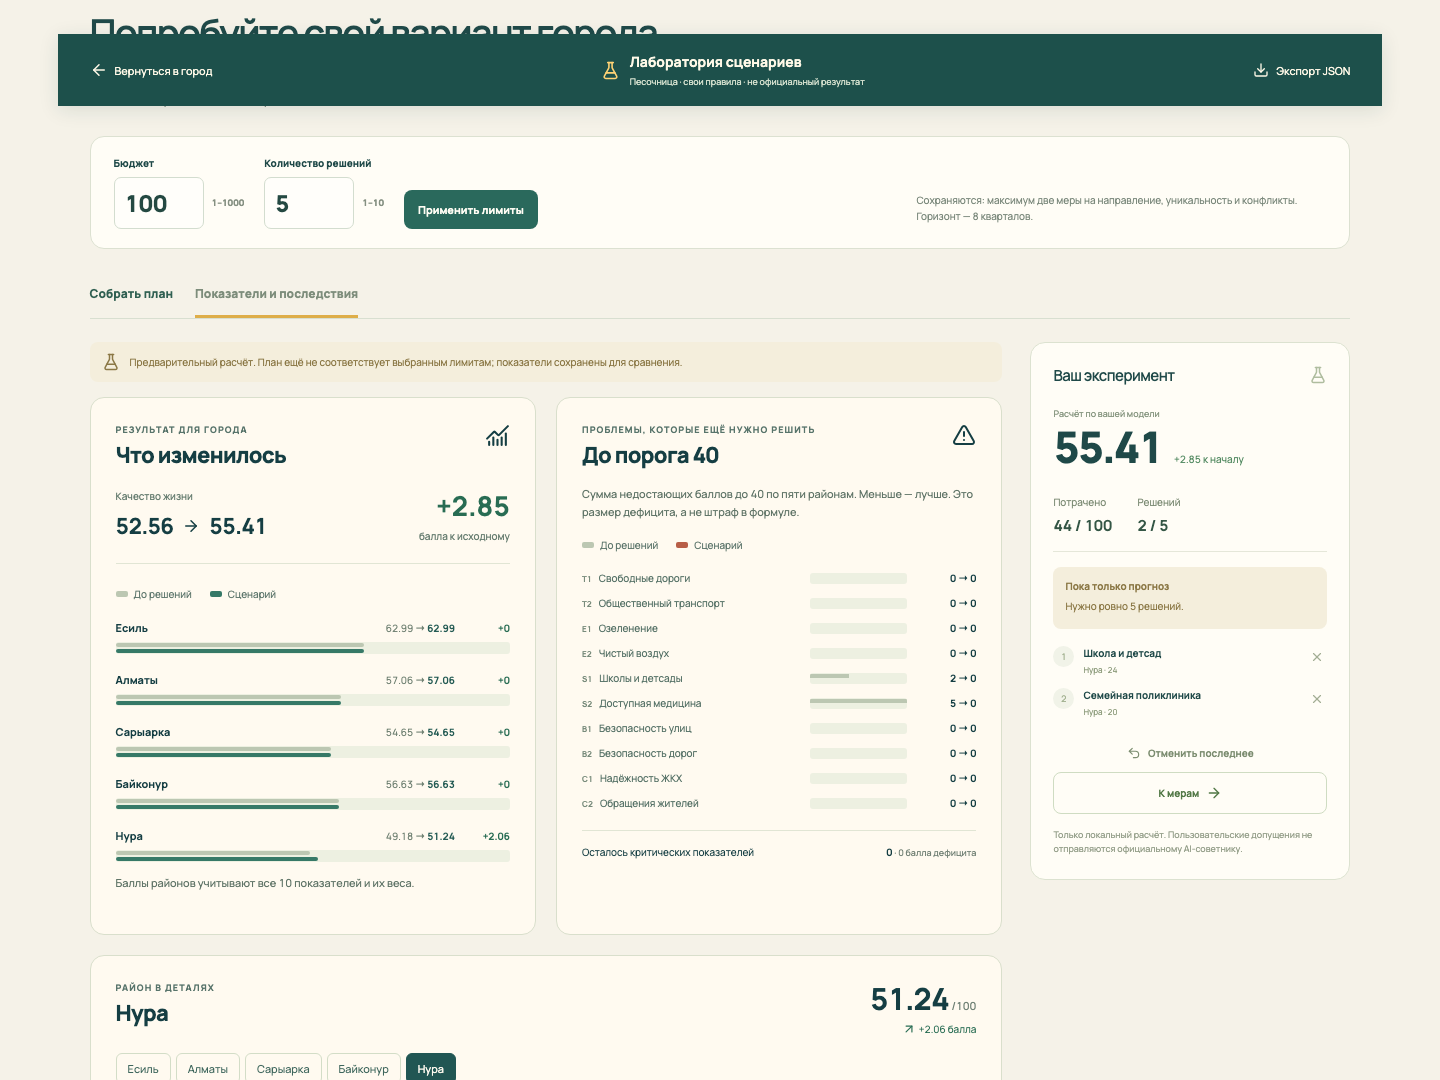1440x1080 pixels.
Task: Select the "Показатели и последствия" tab
Action: click(x=276, y=294)
